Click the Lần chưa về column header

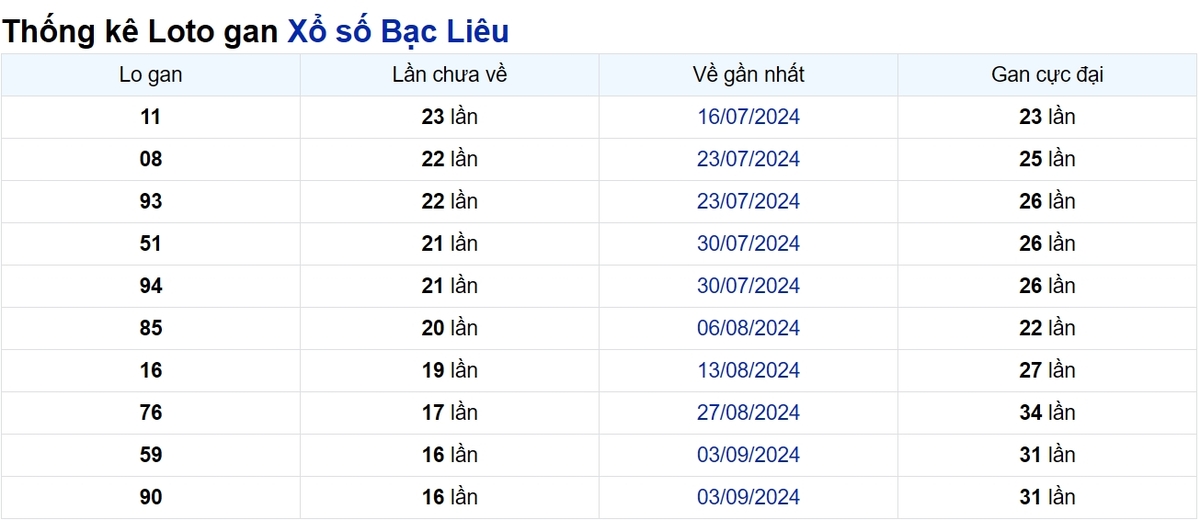tap(450, 75)
